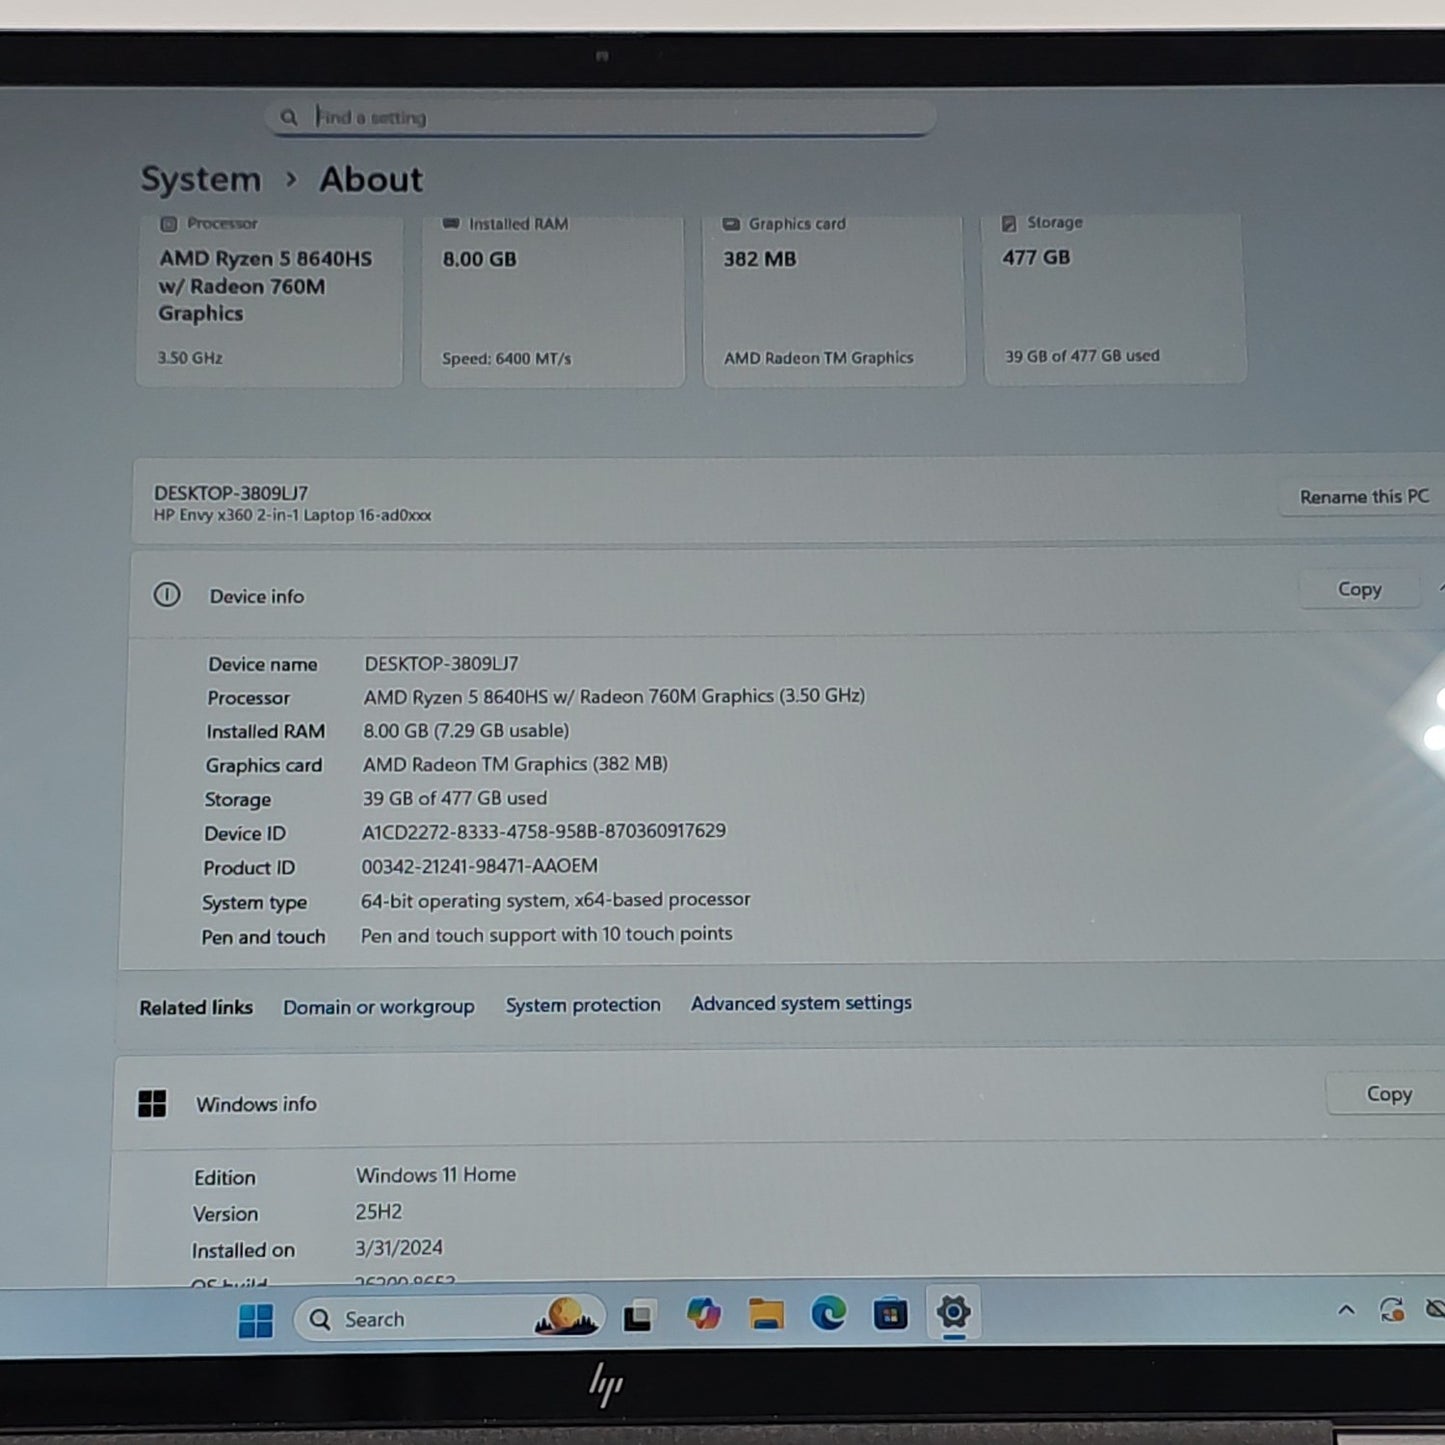
Task: Open Advanced system settings link
Action: [801, 1003]
